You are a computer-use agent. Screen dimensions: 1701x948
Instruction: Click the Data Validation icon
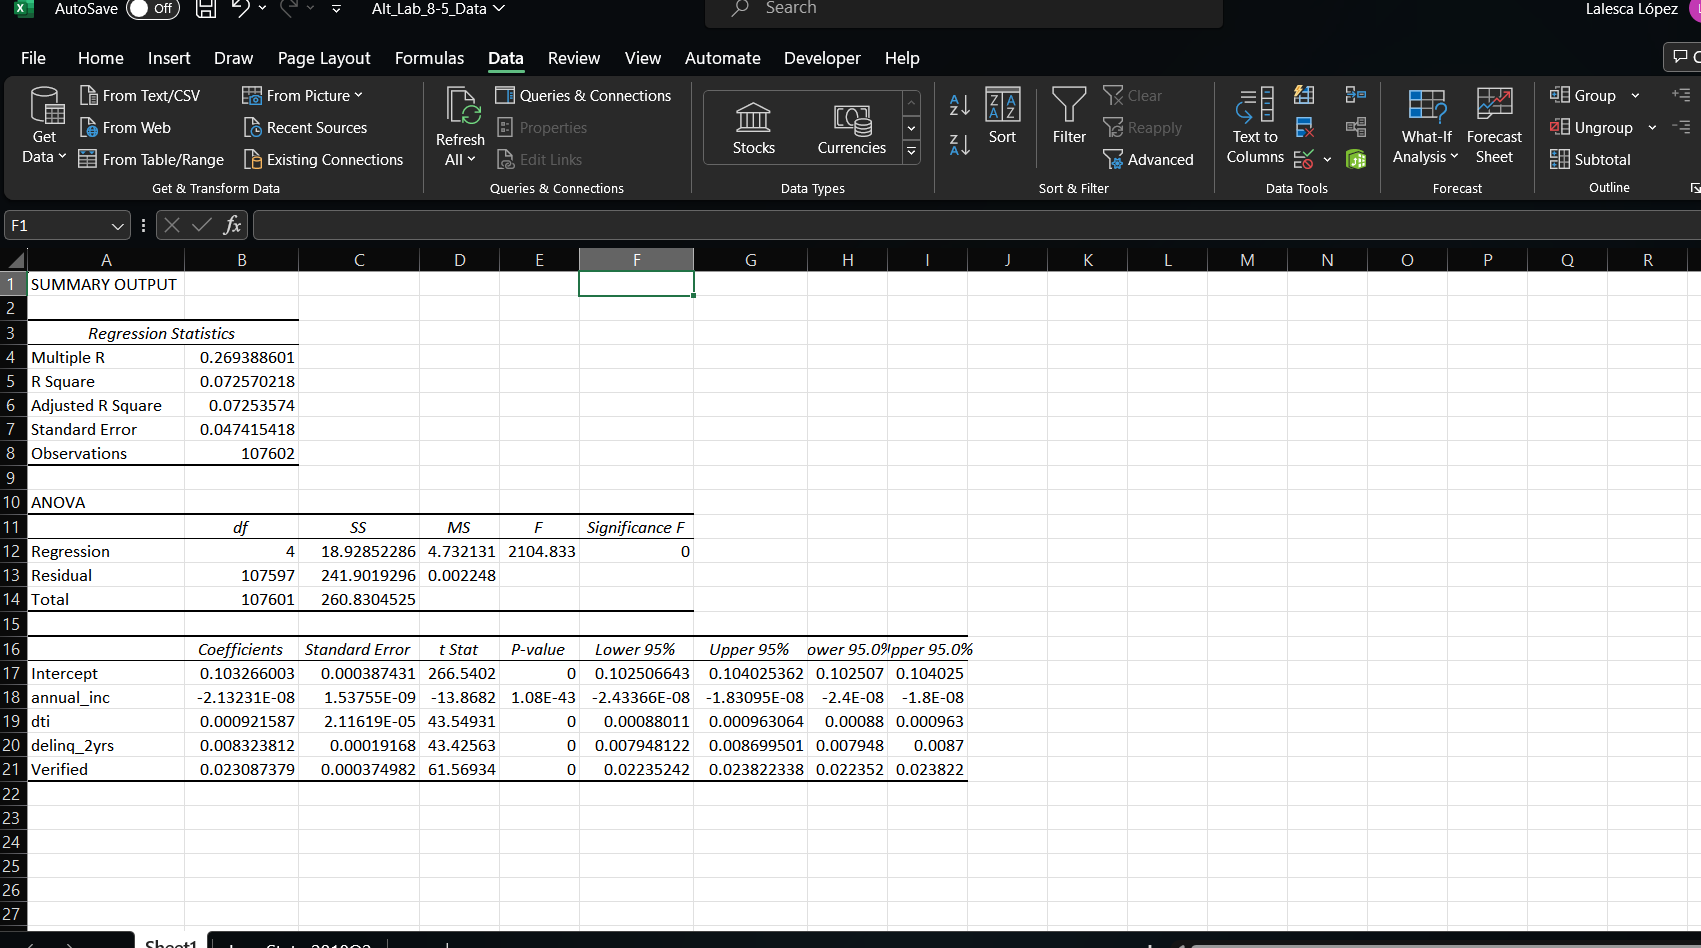click(1303, 159)
